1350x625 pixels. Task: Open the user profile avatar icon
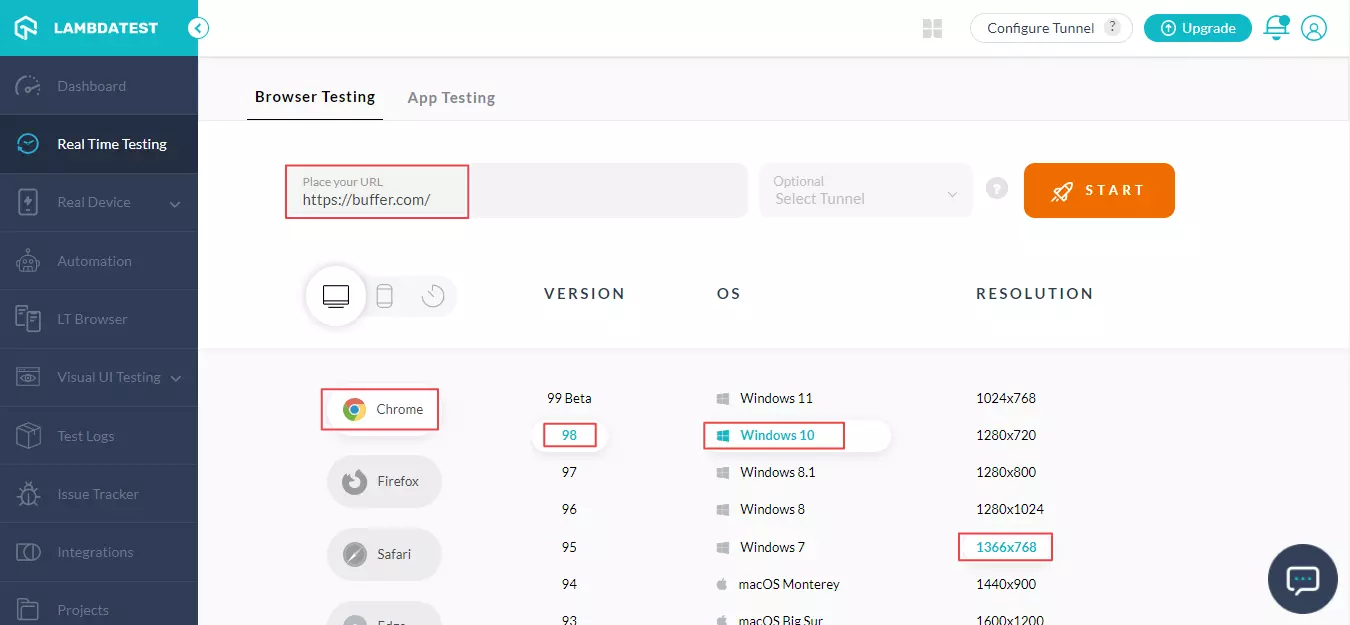(1313, 28)
